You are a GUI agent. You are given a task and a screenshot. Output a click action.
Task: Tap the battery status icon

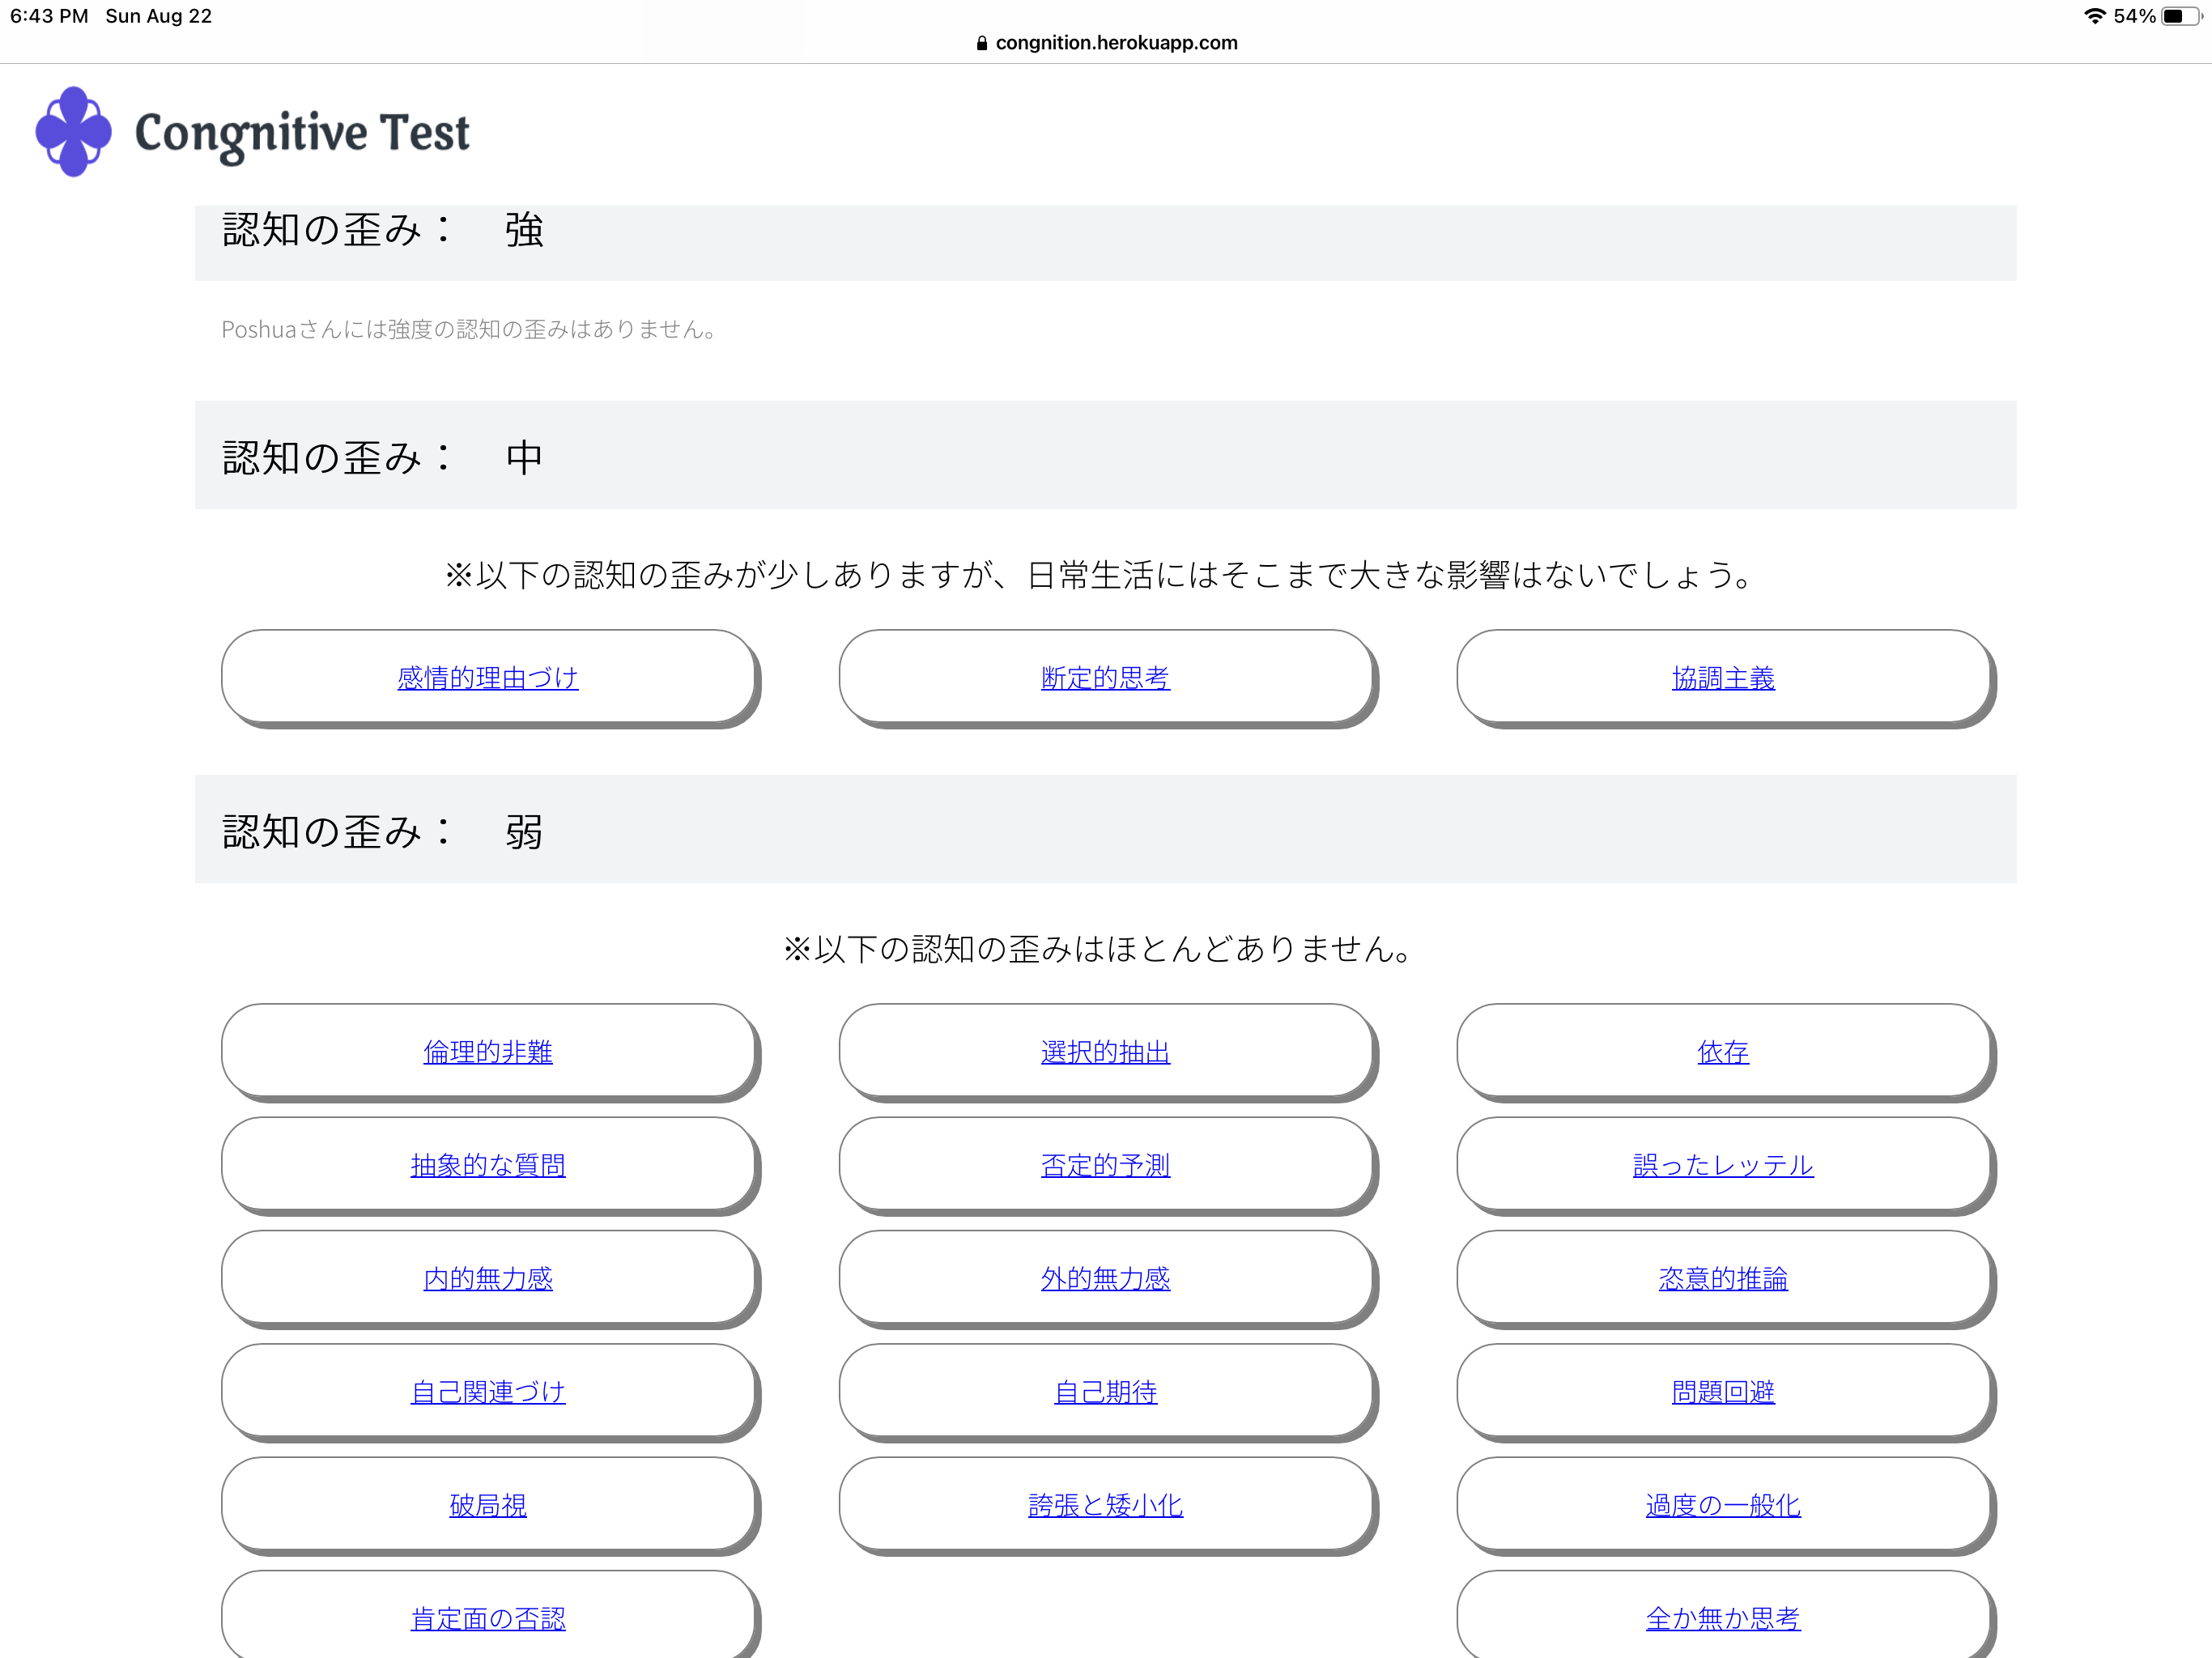2181,16
